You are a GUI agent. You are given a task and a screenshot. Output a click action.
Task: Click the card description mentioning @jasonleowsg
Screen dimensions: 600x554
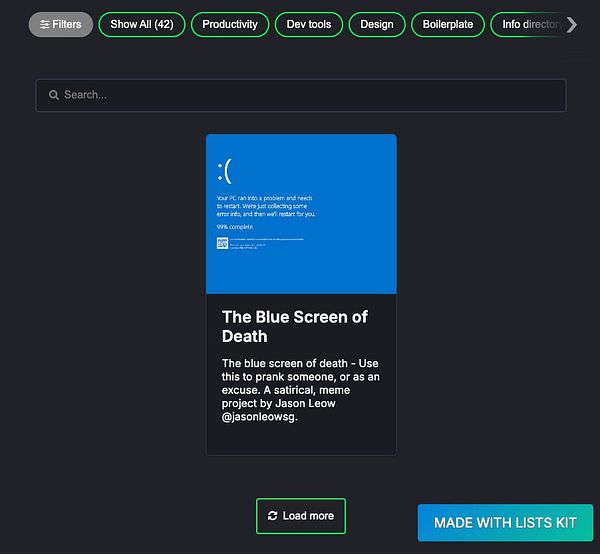[x=301, y=390]
